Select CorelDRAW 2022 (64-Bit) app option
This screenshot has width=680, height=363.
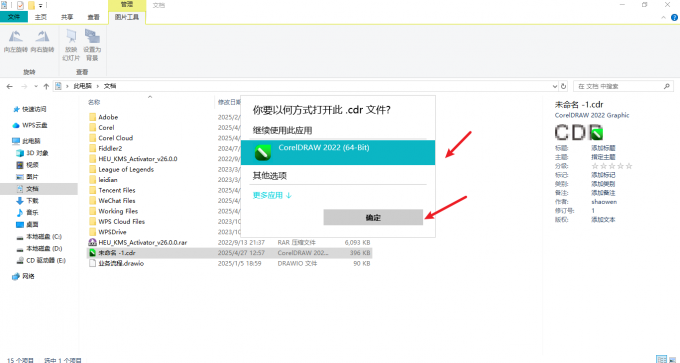[338, 152]
